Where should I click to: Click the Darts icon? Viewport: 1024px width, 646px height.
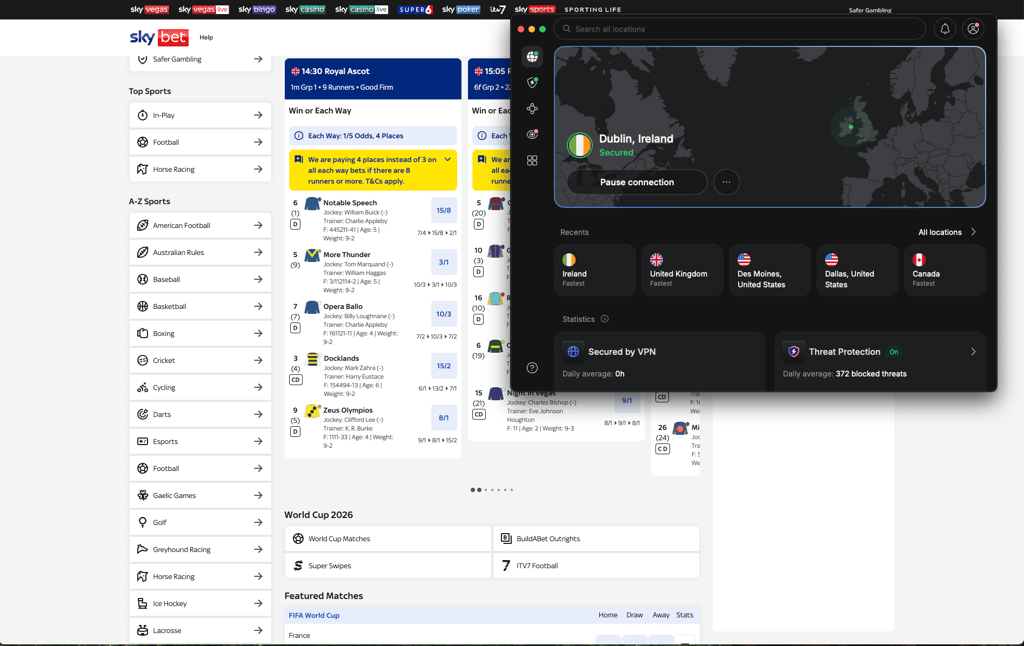pyautogui.click(x=142, y=414)
